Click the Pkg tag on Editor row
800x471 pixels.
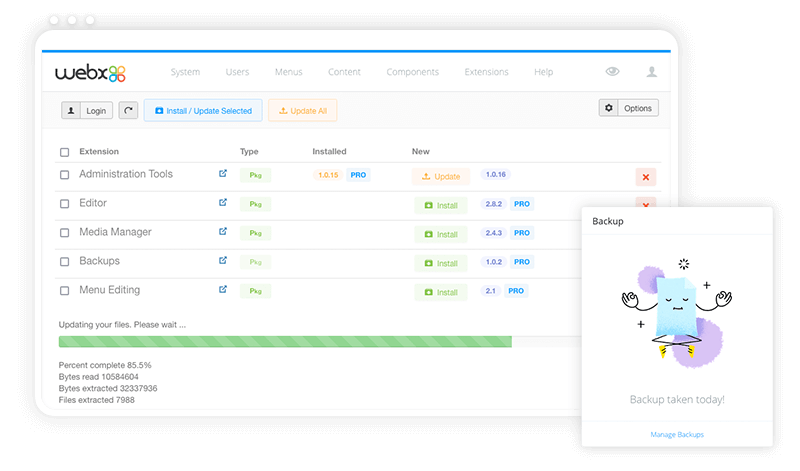256,204
